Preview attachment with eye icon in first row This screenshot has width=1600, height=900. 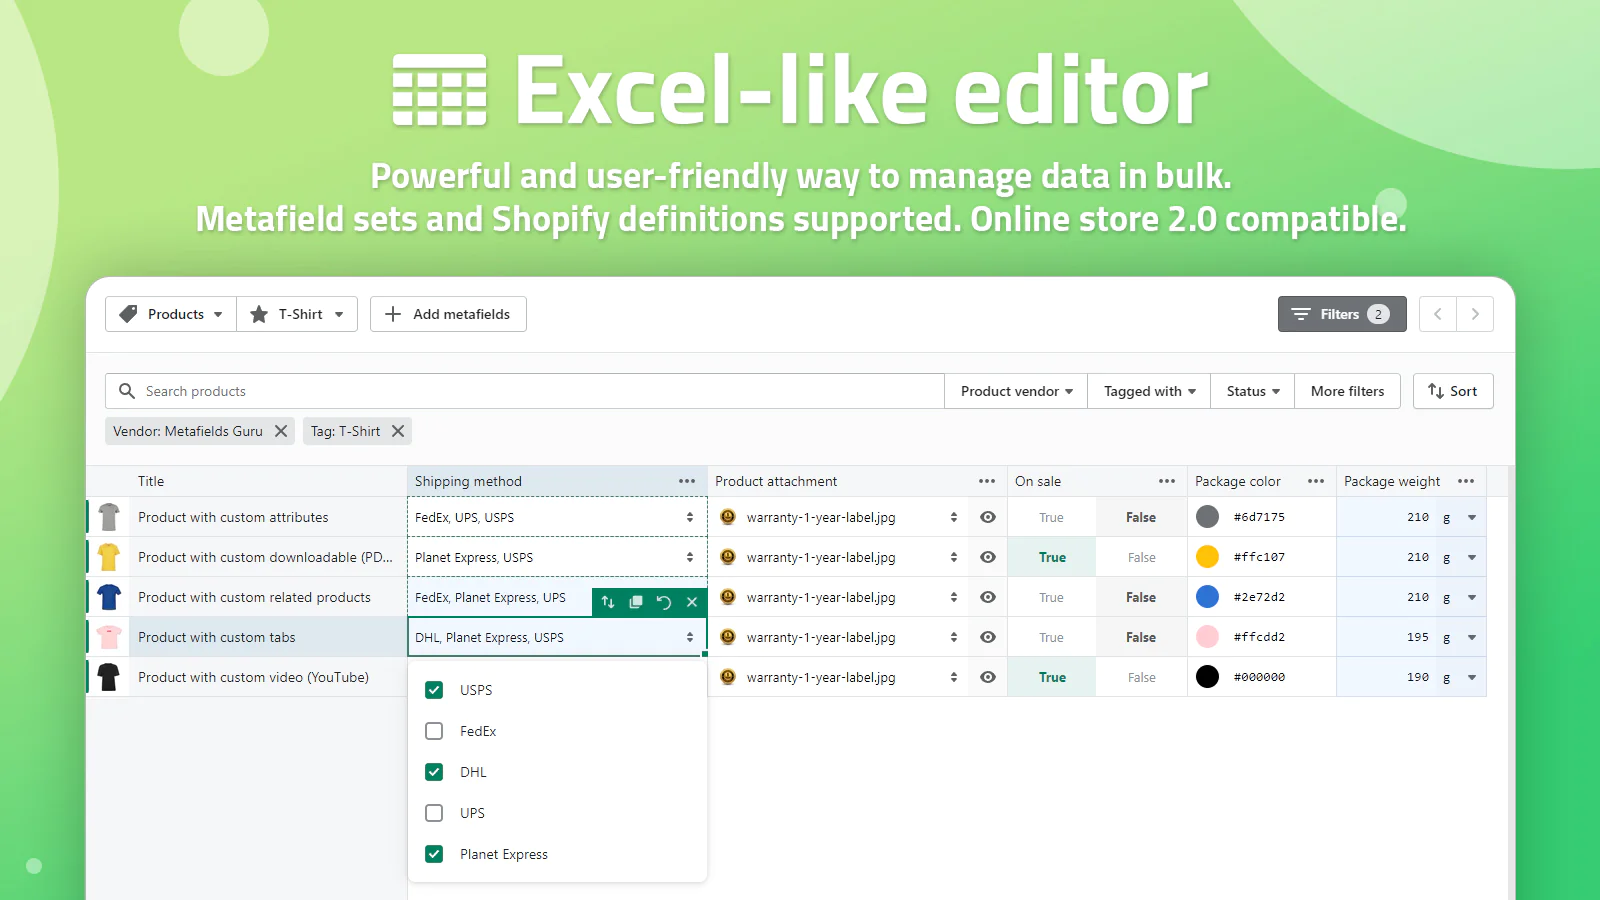click(988, 517)
